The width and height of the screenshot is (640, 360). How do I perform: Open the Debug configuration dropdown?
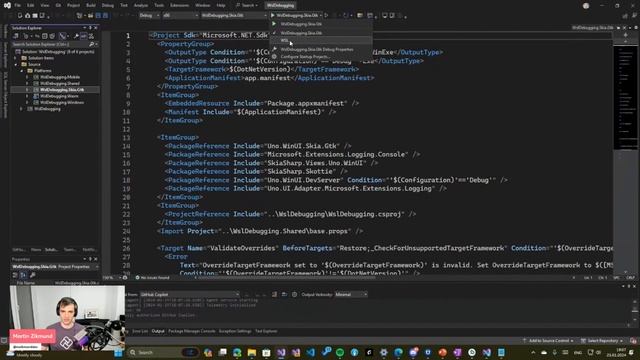(149, 16)
